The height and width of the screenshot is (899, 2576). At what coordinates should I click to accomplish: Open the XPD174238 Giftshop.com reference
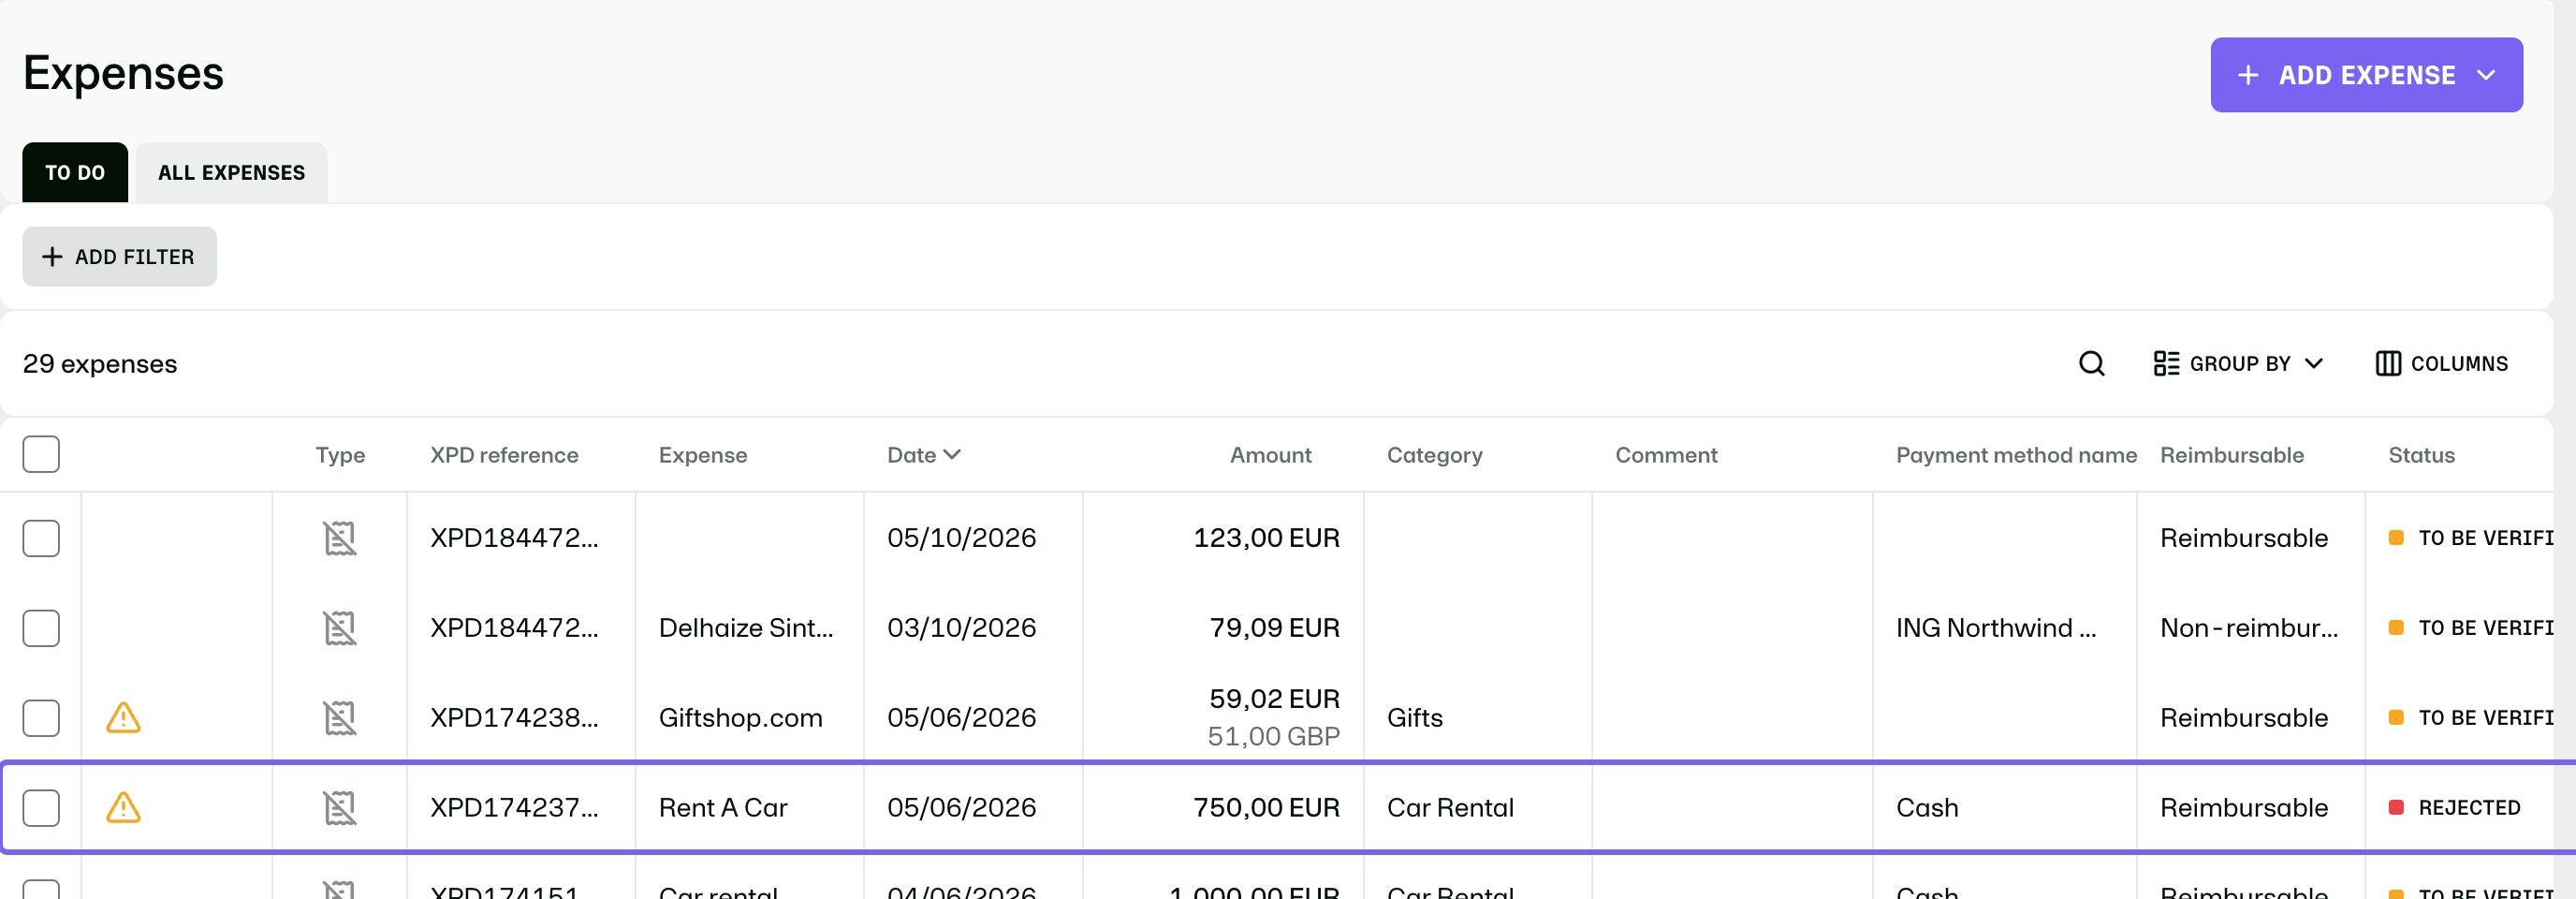coord(514,718)
